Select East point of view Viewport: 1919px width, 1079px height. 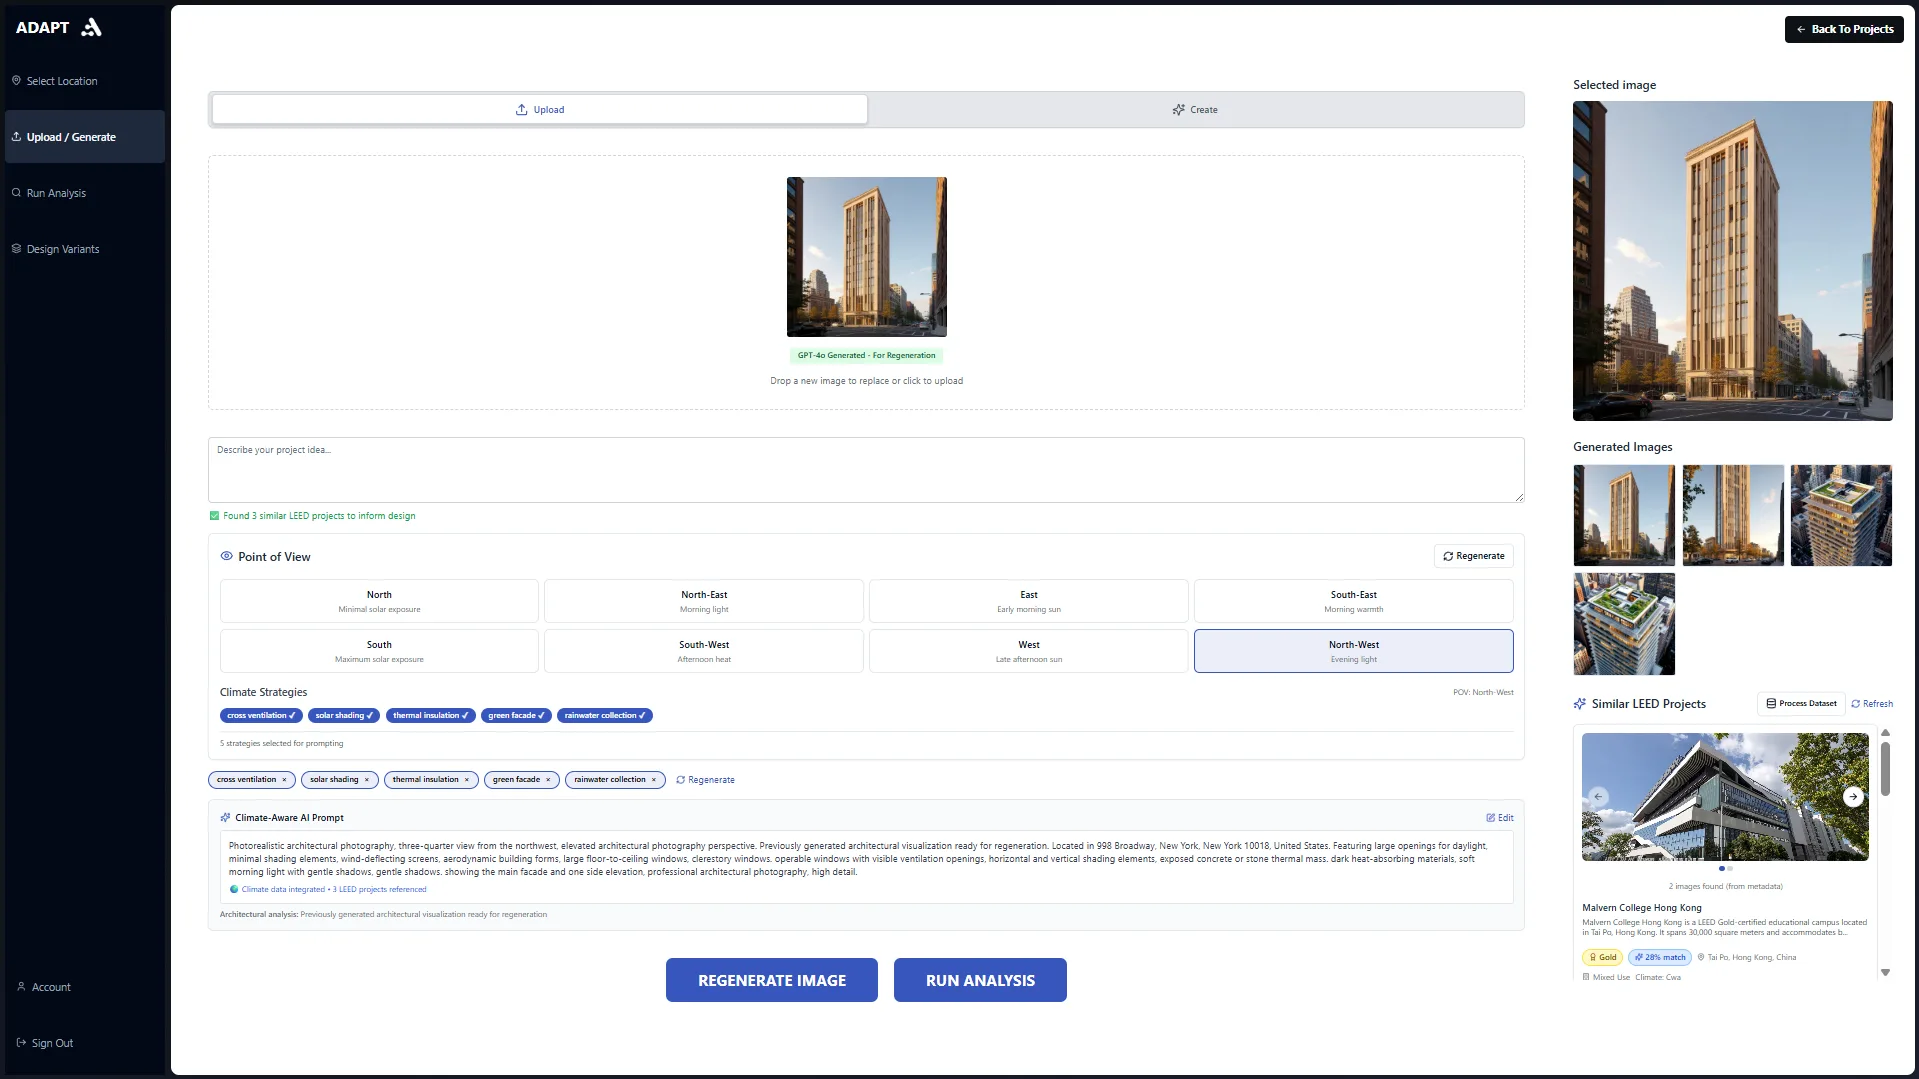(1028, 601)
